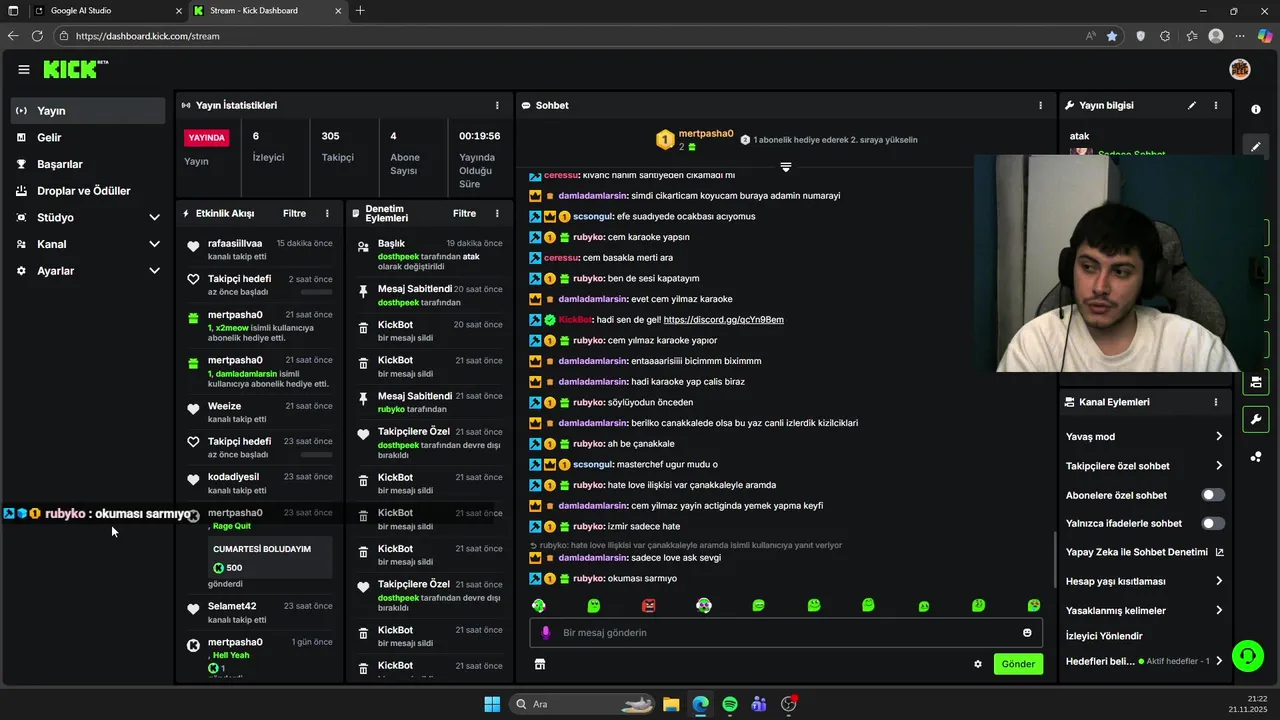The image size is (1280, 720).
Task: Click the YAYINDA live badge
Action: coord(207,137)
